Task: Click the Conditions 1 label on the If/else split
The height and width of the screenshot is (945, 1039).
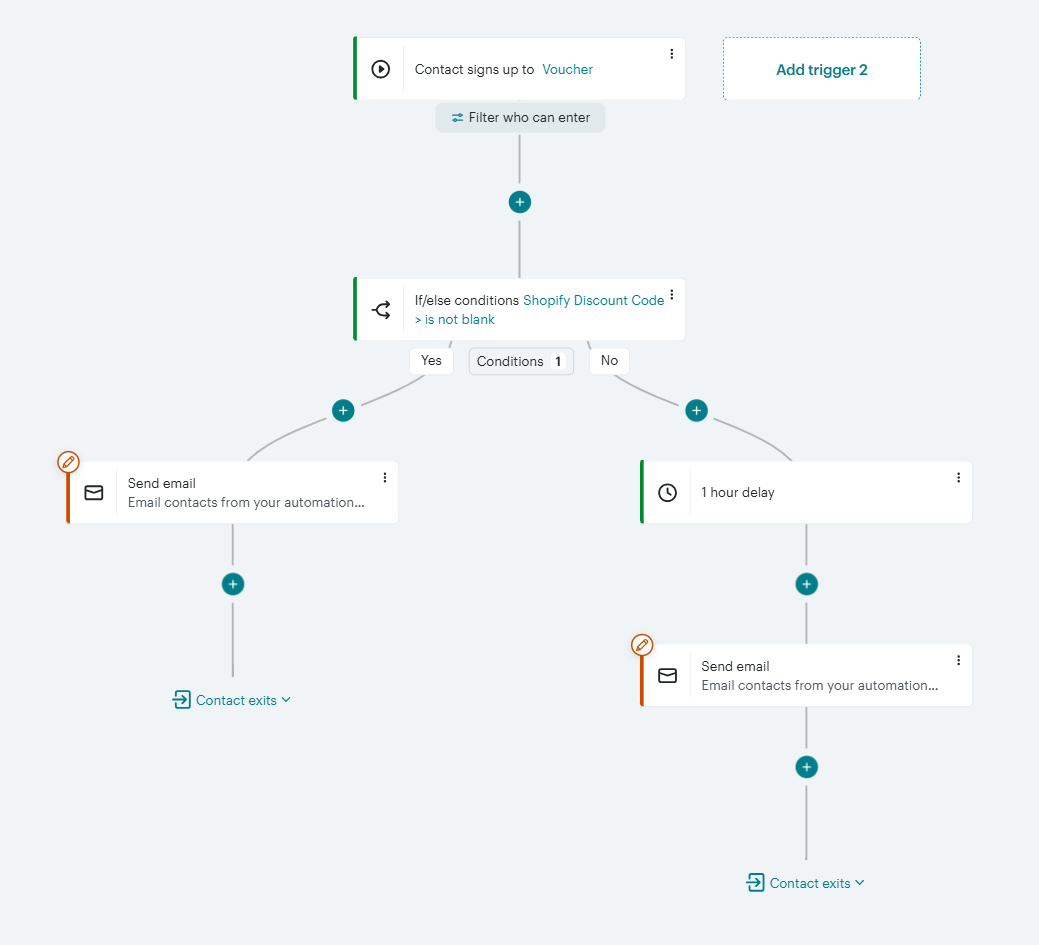Action: point(520,361)
